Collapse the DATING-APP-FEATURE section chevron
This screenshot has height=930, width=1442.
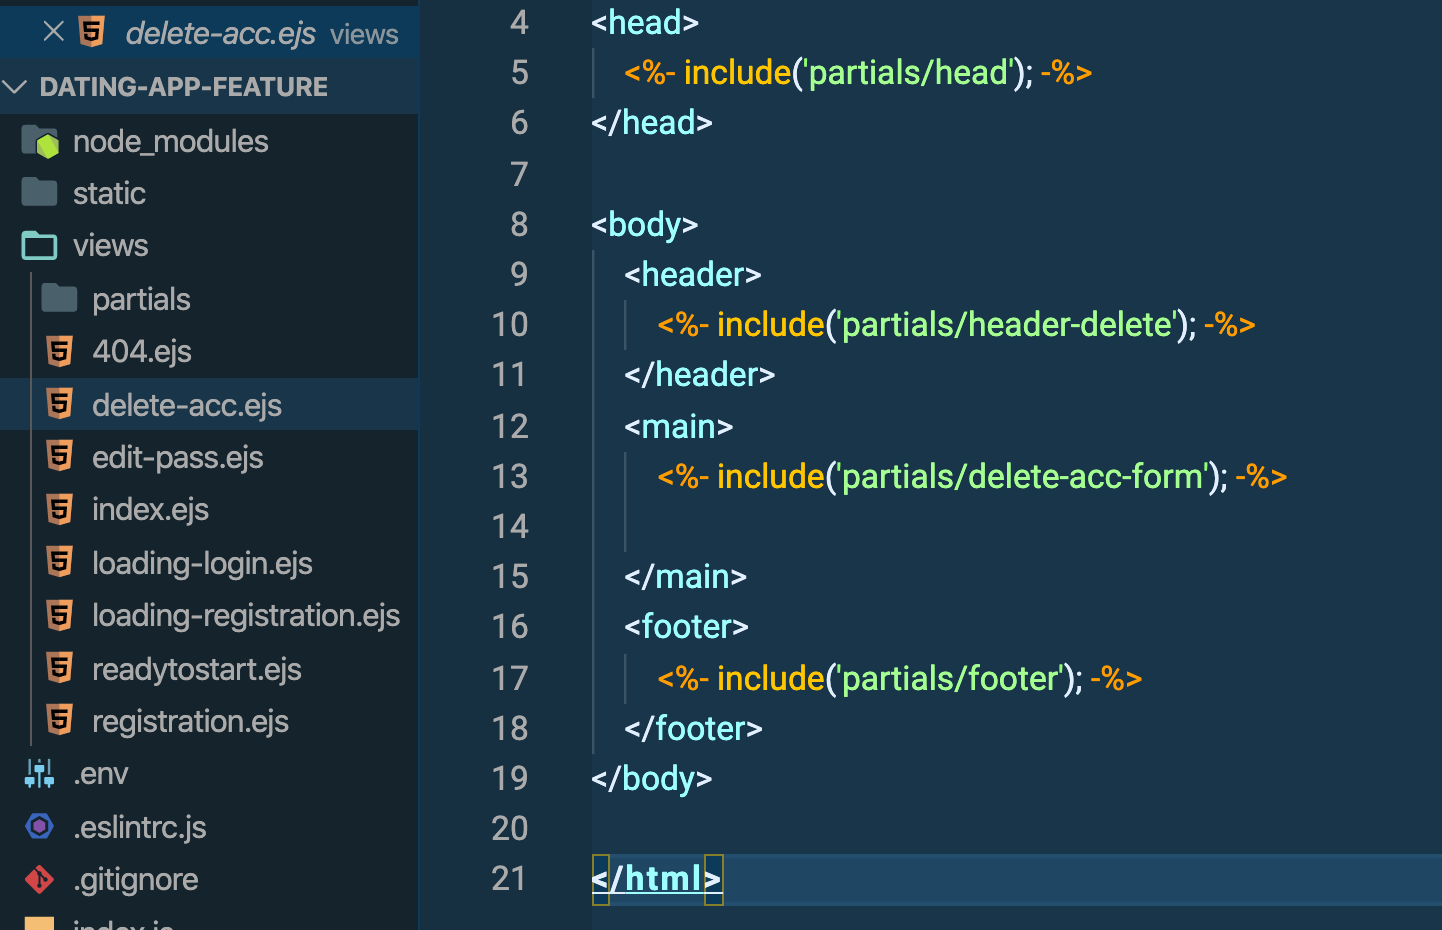point(14,86)
